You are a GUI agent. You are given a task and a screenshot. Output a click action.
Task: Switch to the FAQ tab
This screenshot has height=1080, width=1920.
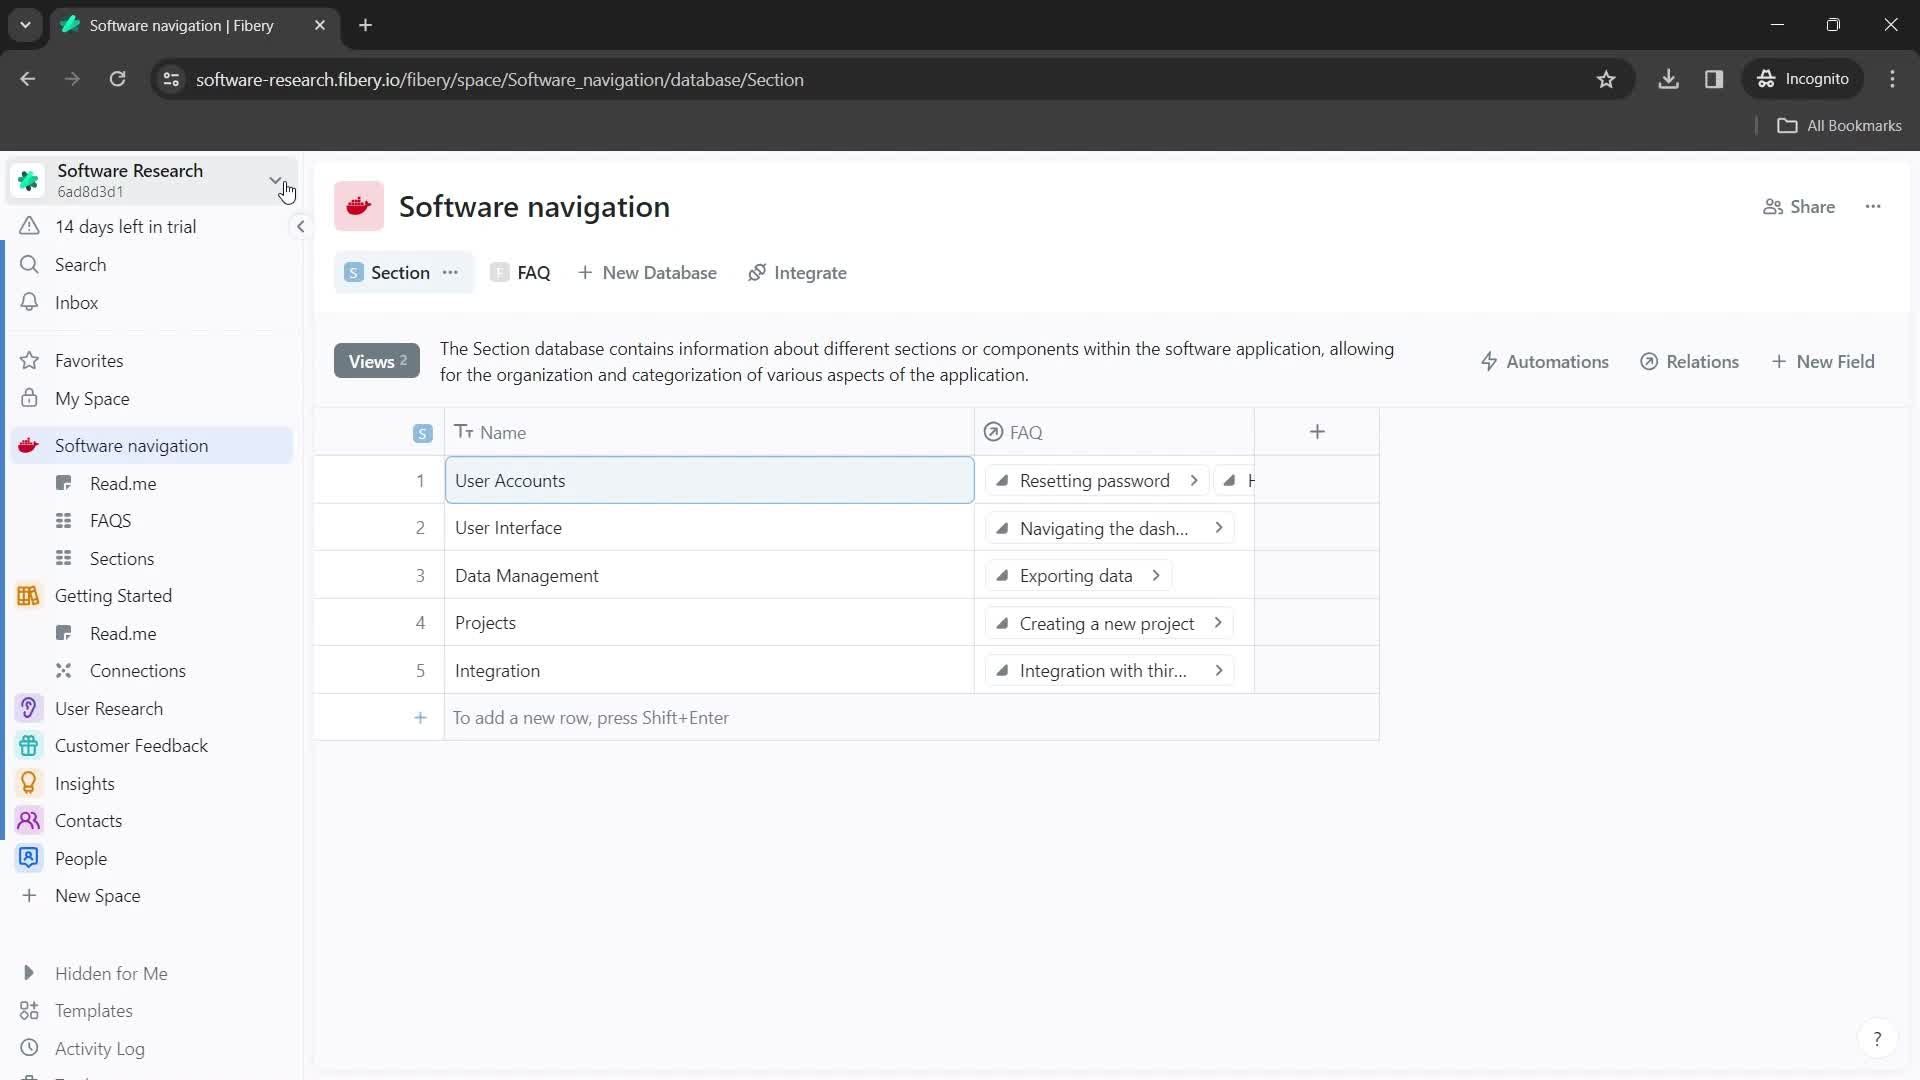[x=534, y=272]
